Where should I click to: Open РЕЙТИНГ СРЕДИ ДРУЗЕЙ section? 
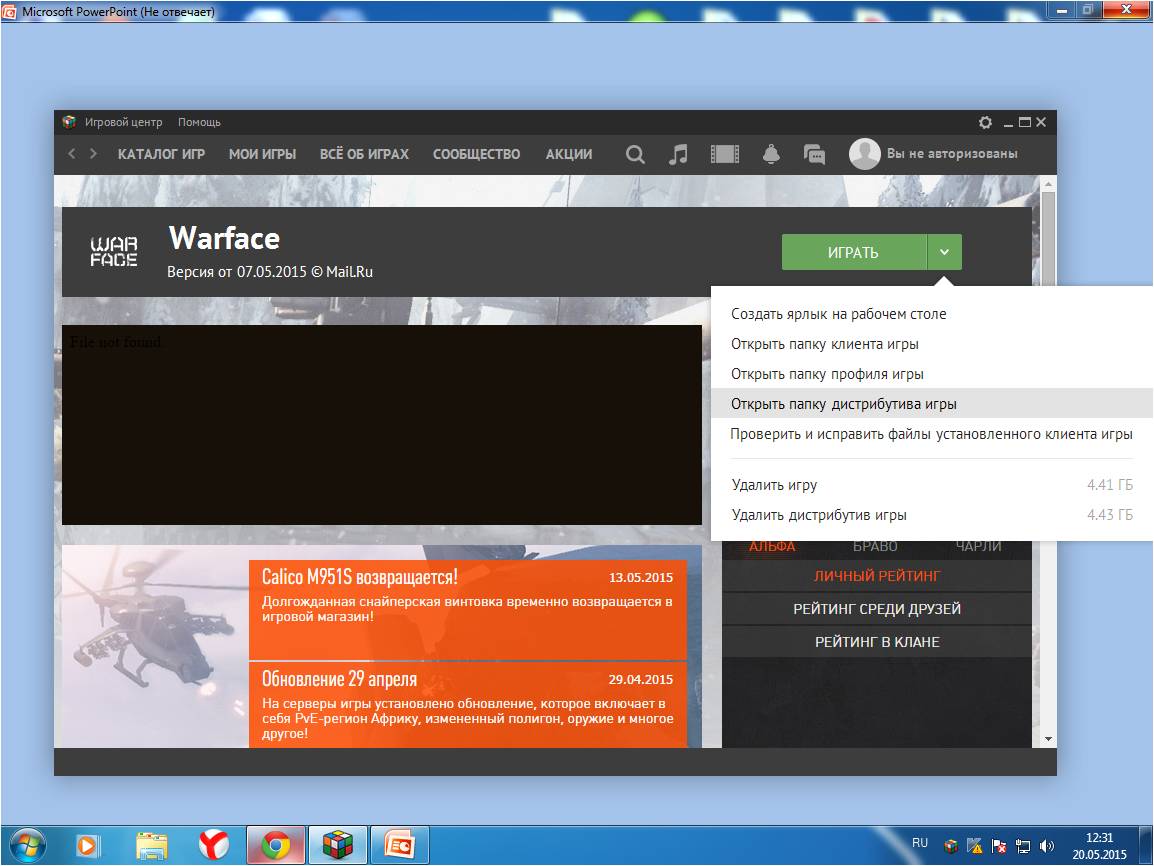pos(877,609)
